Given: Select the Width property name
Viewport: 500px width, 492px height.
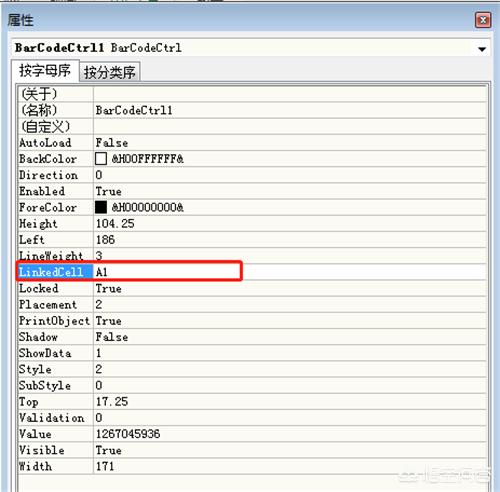Looking at the screenshot, I should (35, 466).
